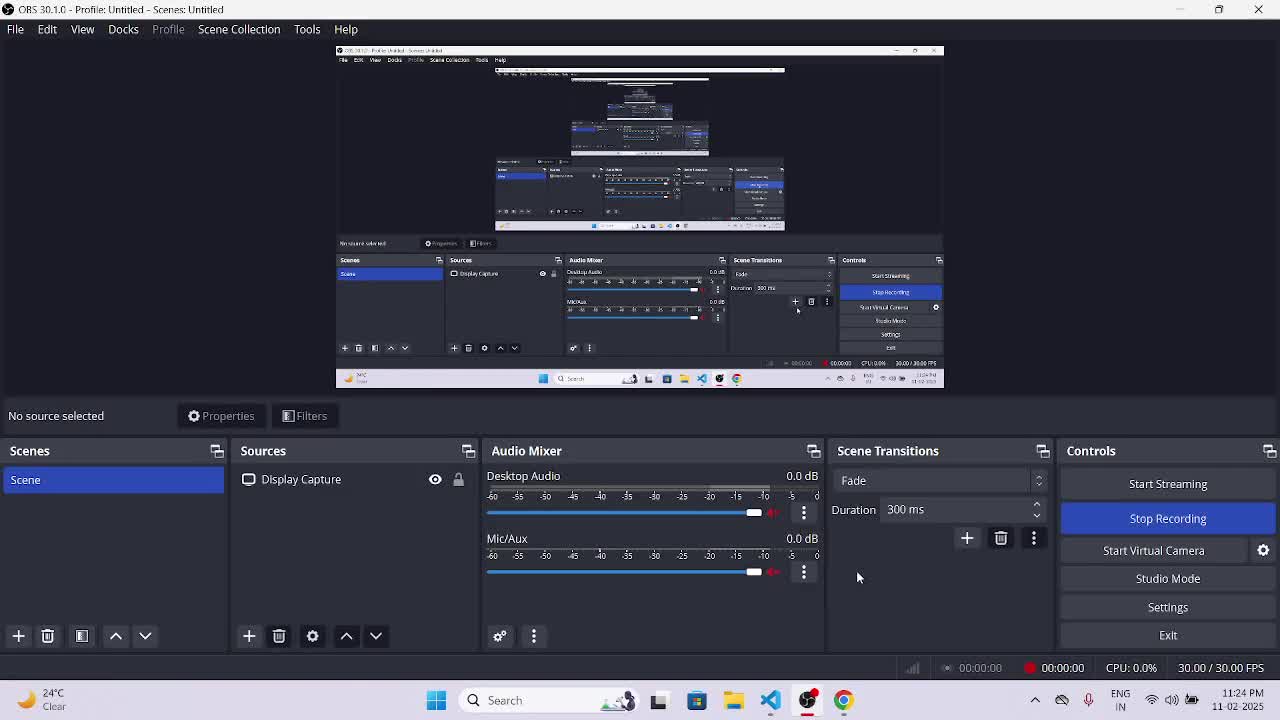Viewport: 1280px width, 720px height.
Task: Open Microsoft Store from taskbar
Action: tap(696, 700)
